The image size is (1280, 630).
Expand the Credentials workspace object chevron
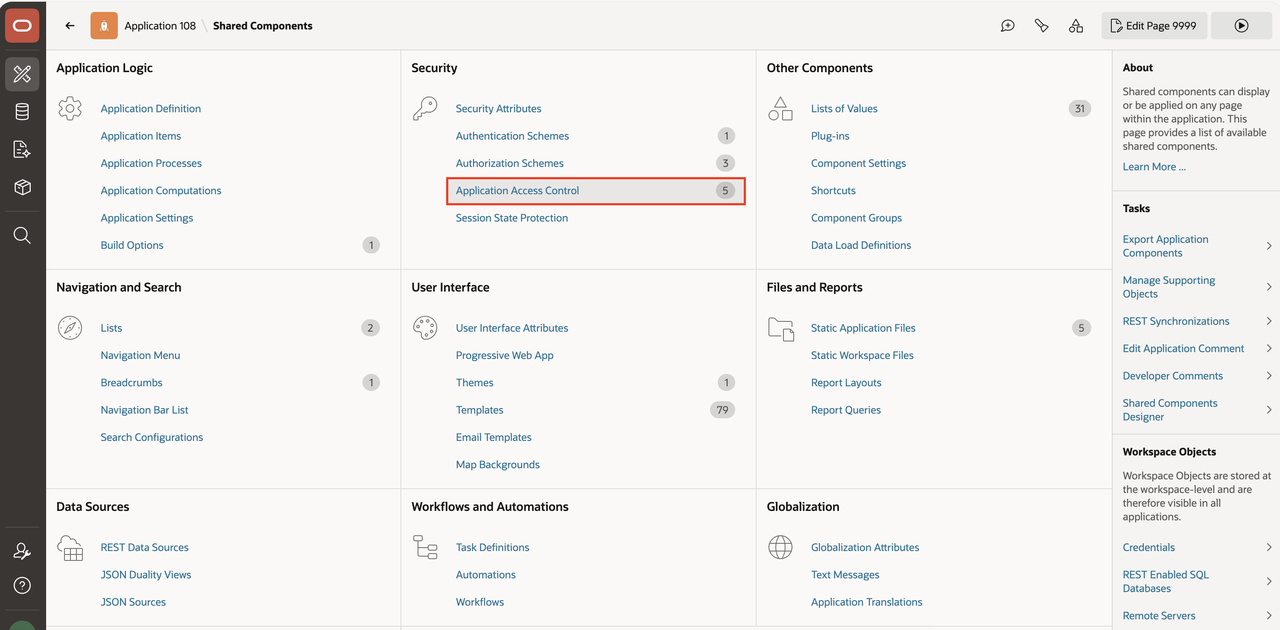point(1269,547)
